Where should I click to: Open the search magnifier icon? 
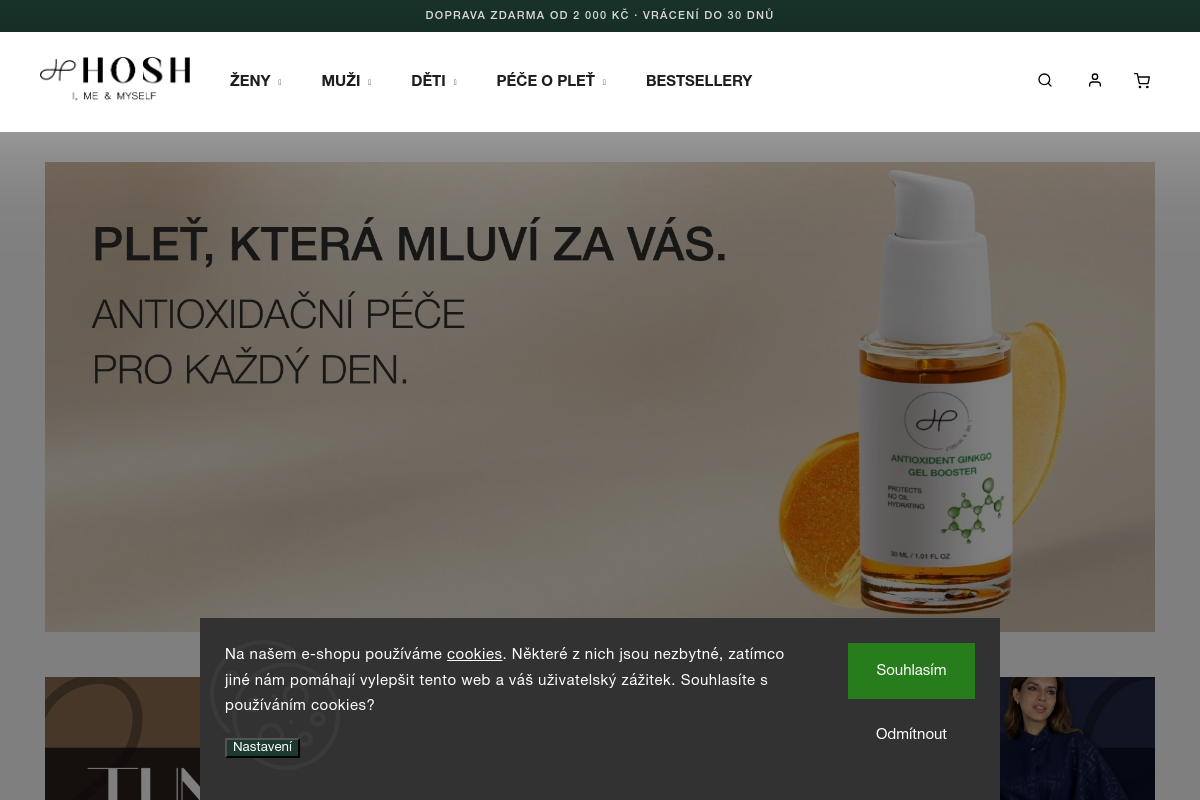click(x=1045, y=80)
